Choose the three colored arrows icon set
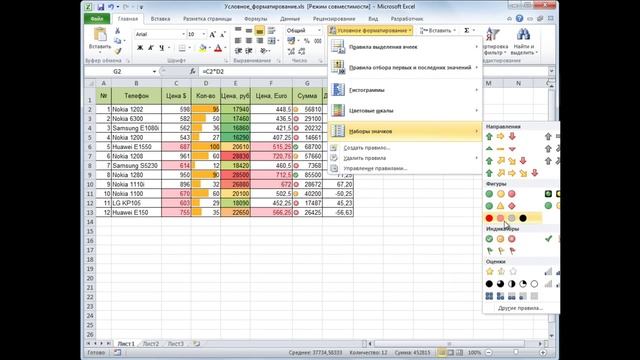Image resolution: width=640 pixels, height=360 pixels. pyautogui.click(x=500, y=137)
